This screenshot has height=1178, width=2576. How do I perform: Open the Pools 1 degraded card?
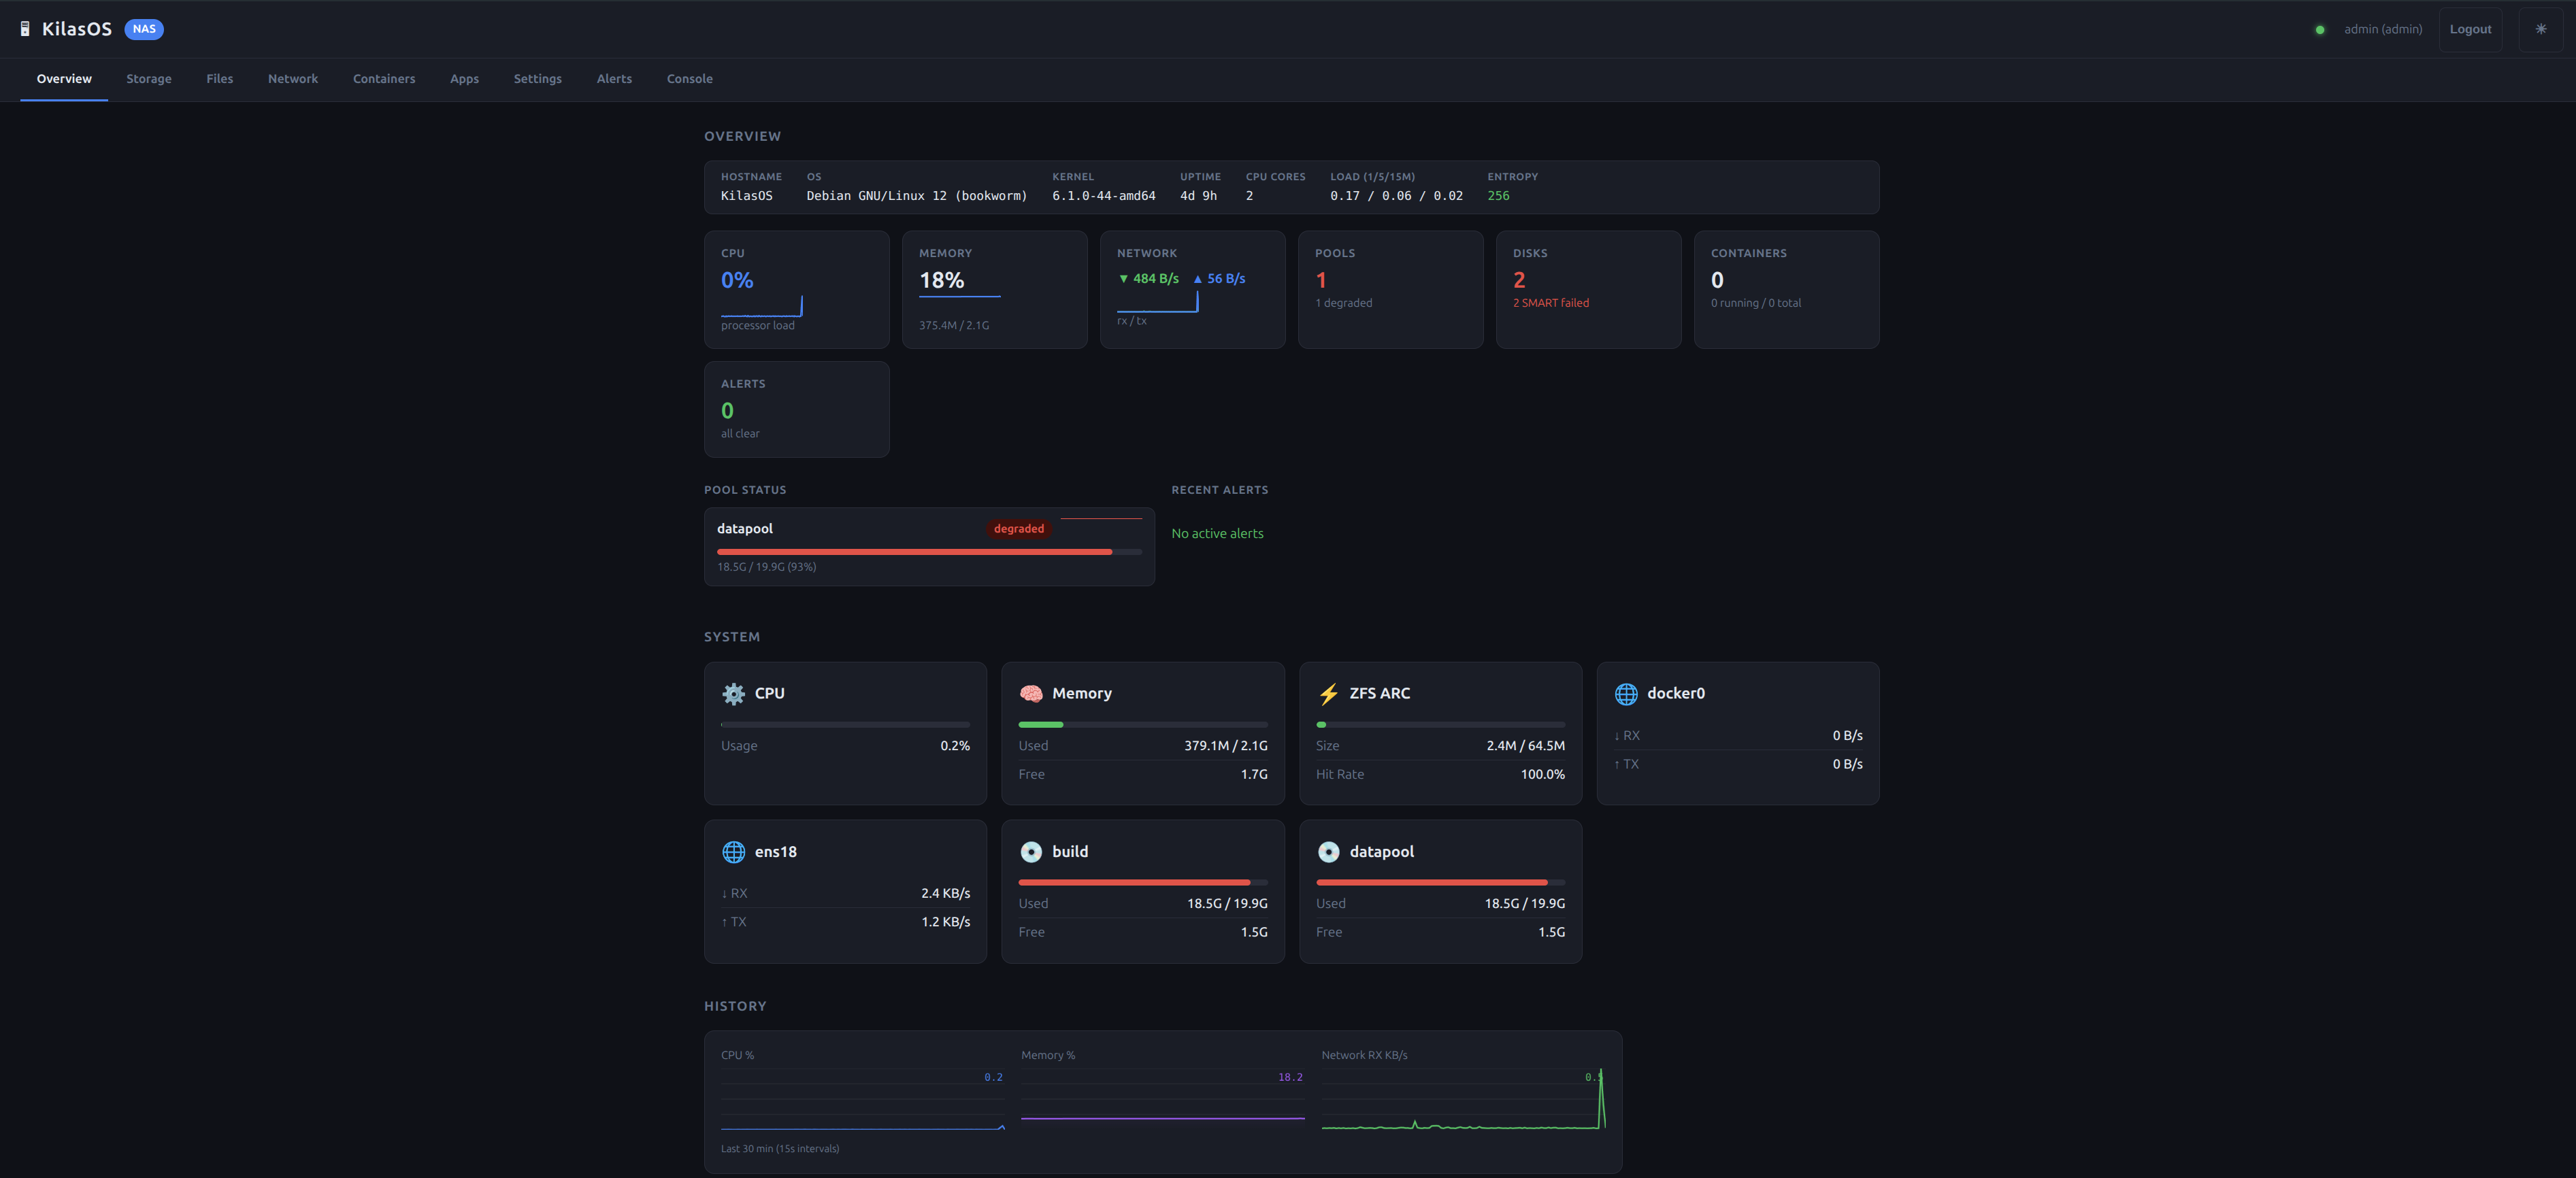pos(1390,290)
